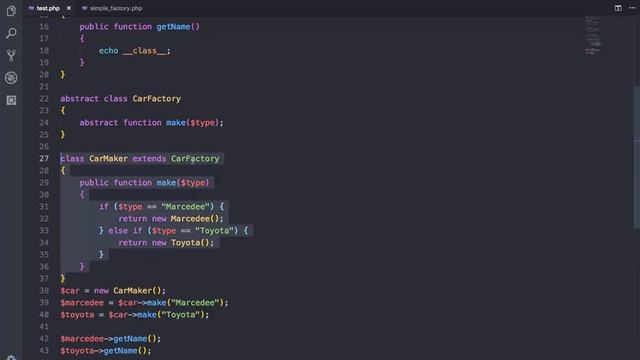
Task: Click 'CarMaker' on class line 27
Action: 108,158
